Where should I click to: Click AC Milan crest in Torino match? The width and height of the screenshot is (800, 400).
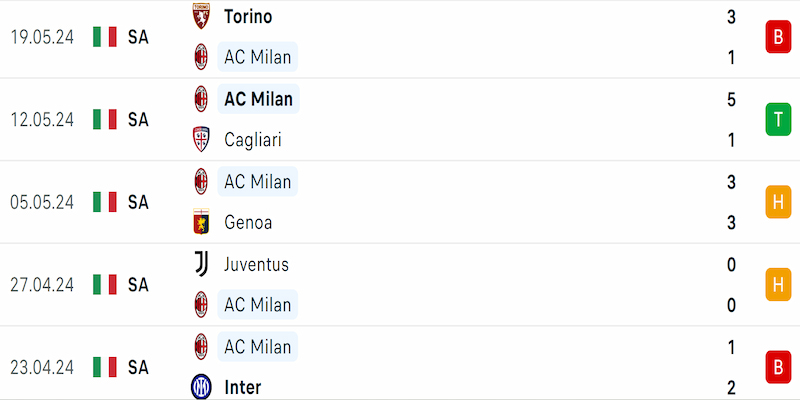pos(201,57)
